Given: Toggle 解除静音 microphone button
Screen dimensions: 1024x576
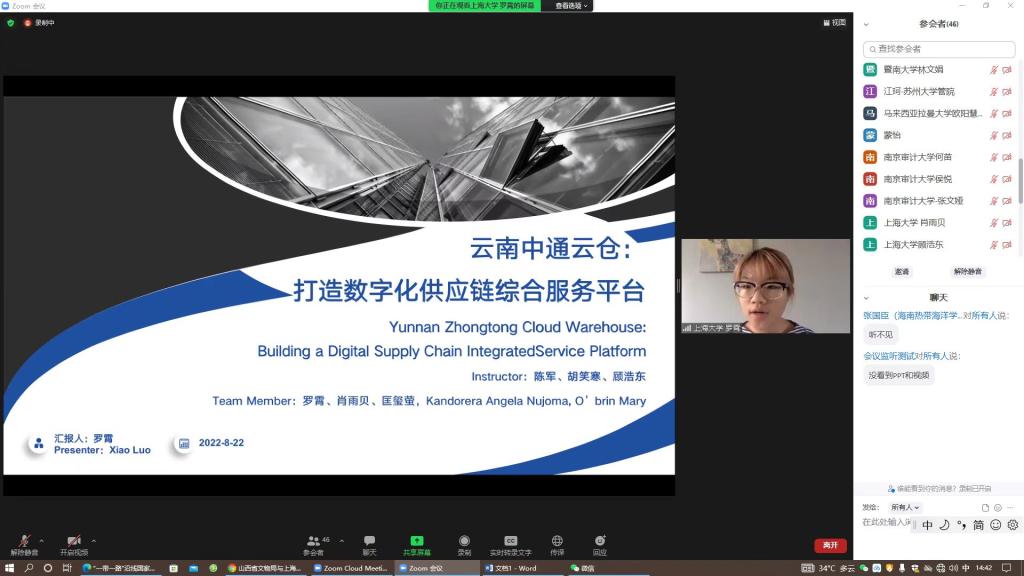Looking at the screenshot, I should [x=24, y=541].
